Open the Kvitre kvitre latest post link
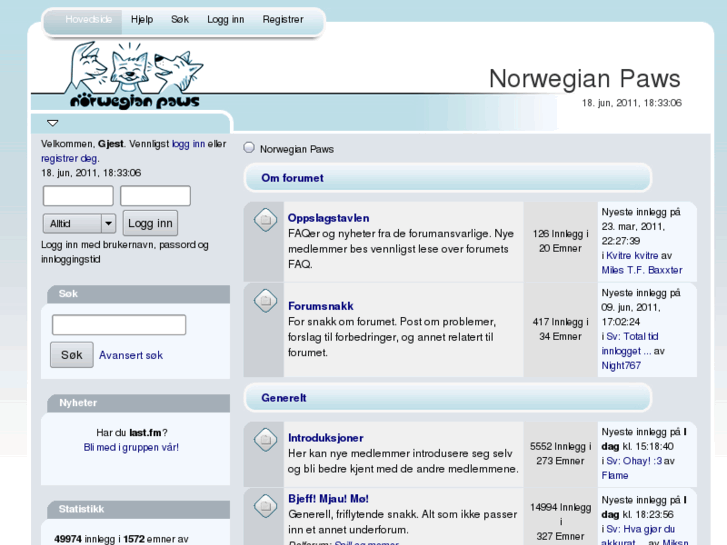Image resolution: width=727 pixels, height=545 pixels. [632, 256]
